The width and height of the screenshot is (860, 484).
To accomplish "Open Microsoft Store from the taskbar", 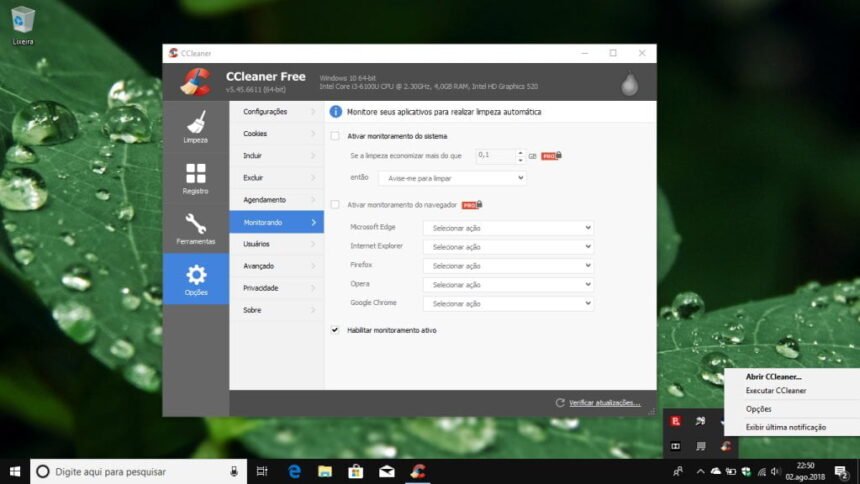I will pos(355,471).
